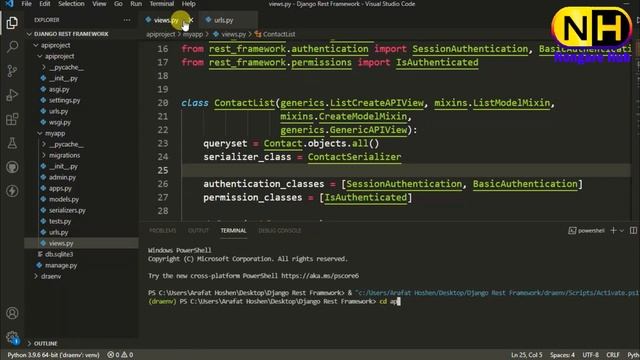This screenshot has width=640, height=360.
Task: Open the Edit menu
Action: tap(44, 4)
